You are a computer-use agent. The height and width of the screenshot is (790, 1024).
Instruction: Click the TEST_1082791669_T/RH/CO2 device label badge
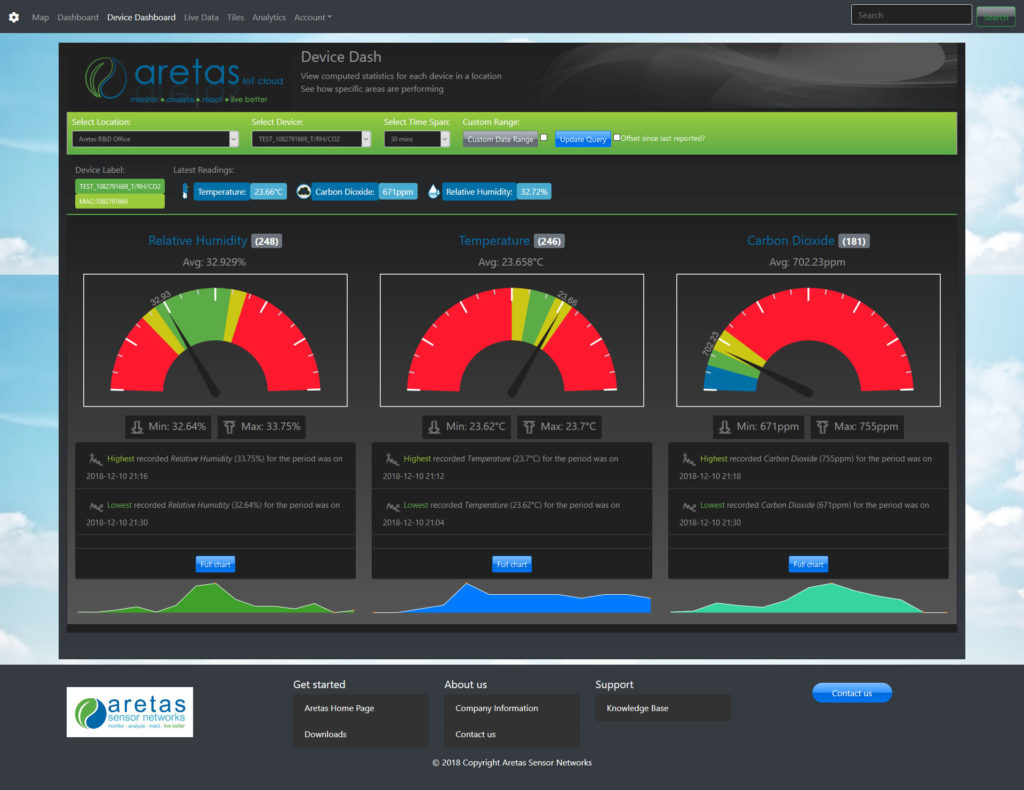coord(120,187)
